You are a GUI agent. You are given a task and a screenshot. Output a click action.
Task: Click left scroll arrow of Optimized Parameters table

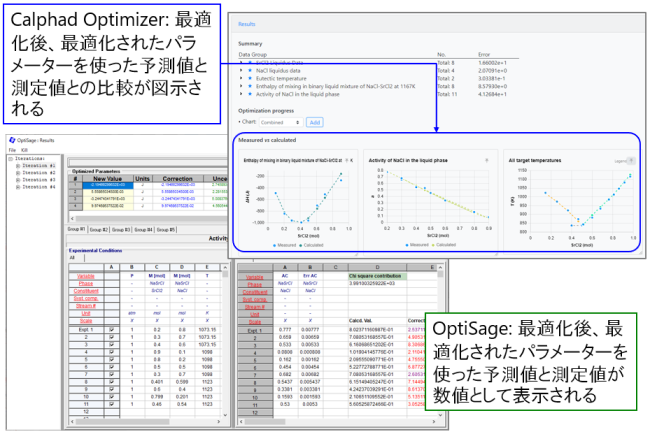[x=72, y=218]
